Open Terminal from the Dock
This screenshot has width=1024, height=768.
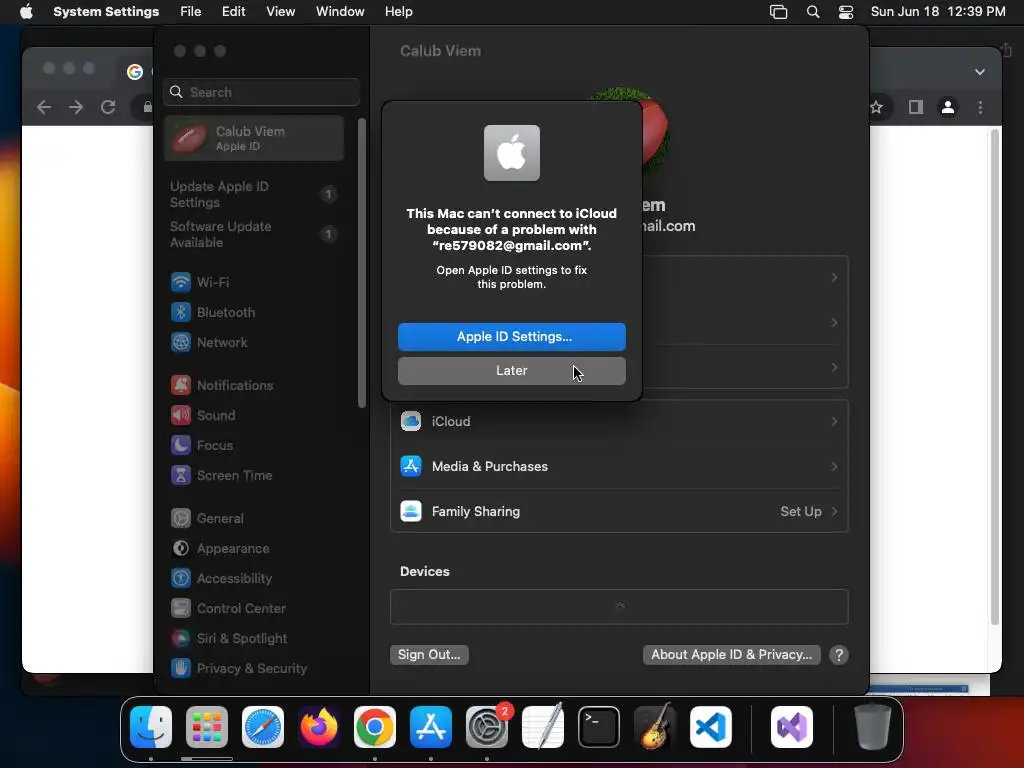599,727
